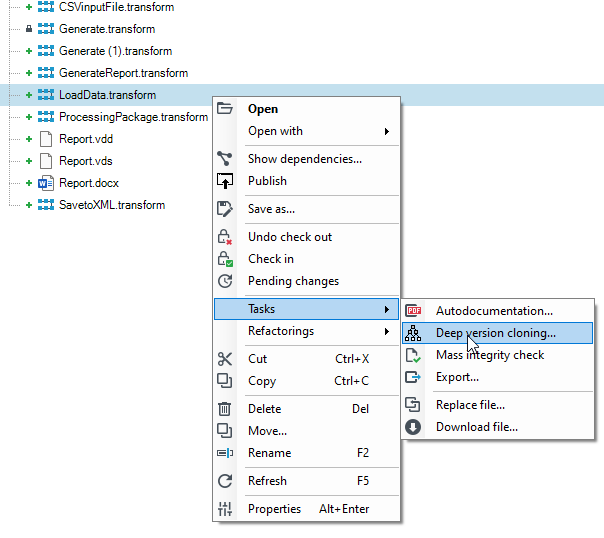Select Undo check out

(x=307, y=237)
